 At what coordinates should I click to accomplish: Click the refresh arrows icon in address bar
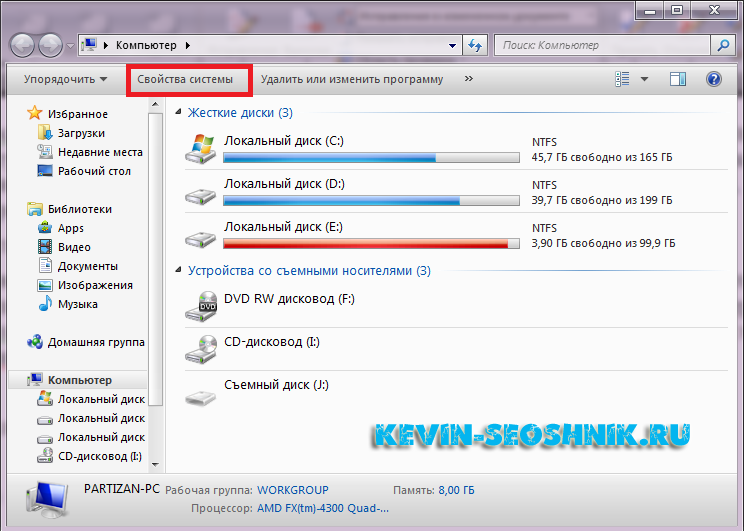click(476, 45)
